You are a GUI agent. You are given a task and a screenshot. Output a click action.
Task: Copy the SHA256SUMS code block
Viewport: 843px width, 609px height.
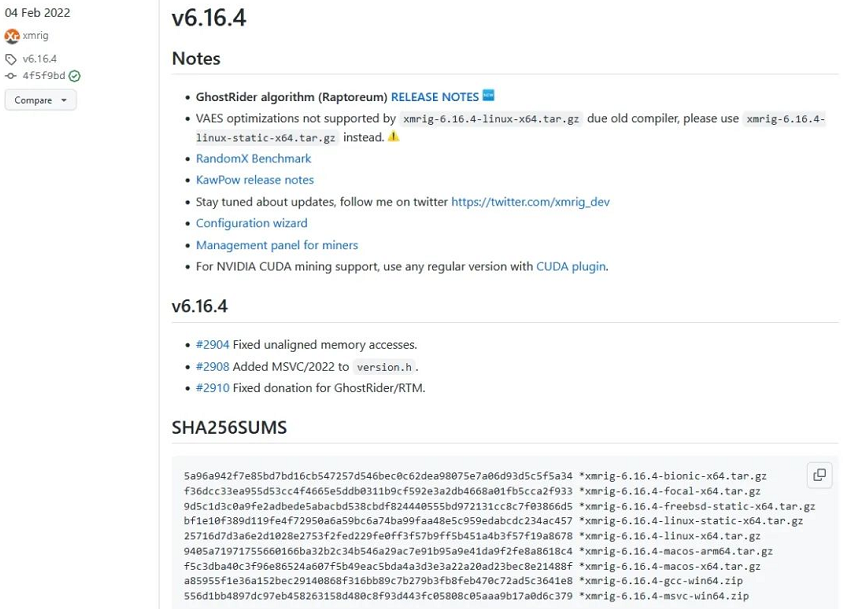pos(819,475)
